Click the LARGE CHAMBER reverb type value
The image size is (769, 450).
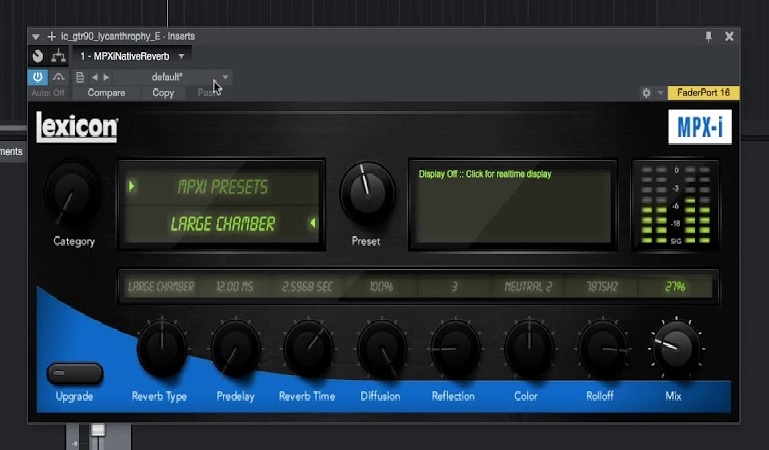click(161, 287)
